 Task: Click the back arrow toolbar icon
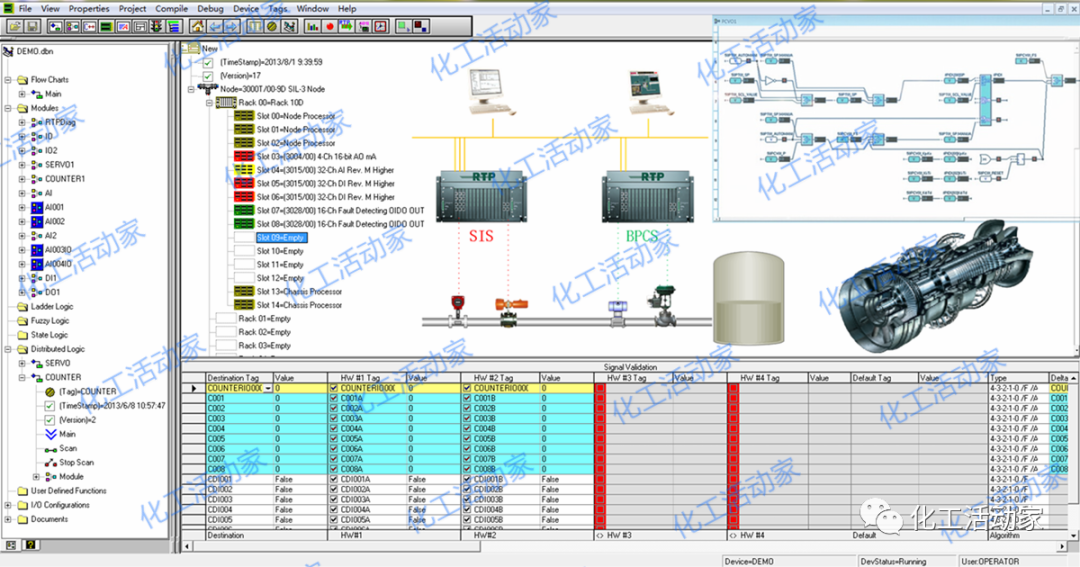(x=215, y=26)
